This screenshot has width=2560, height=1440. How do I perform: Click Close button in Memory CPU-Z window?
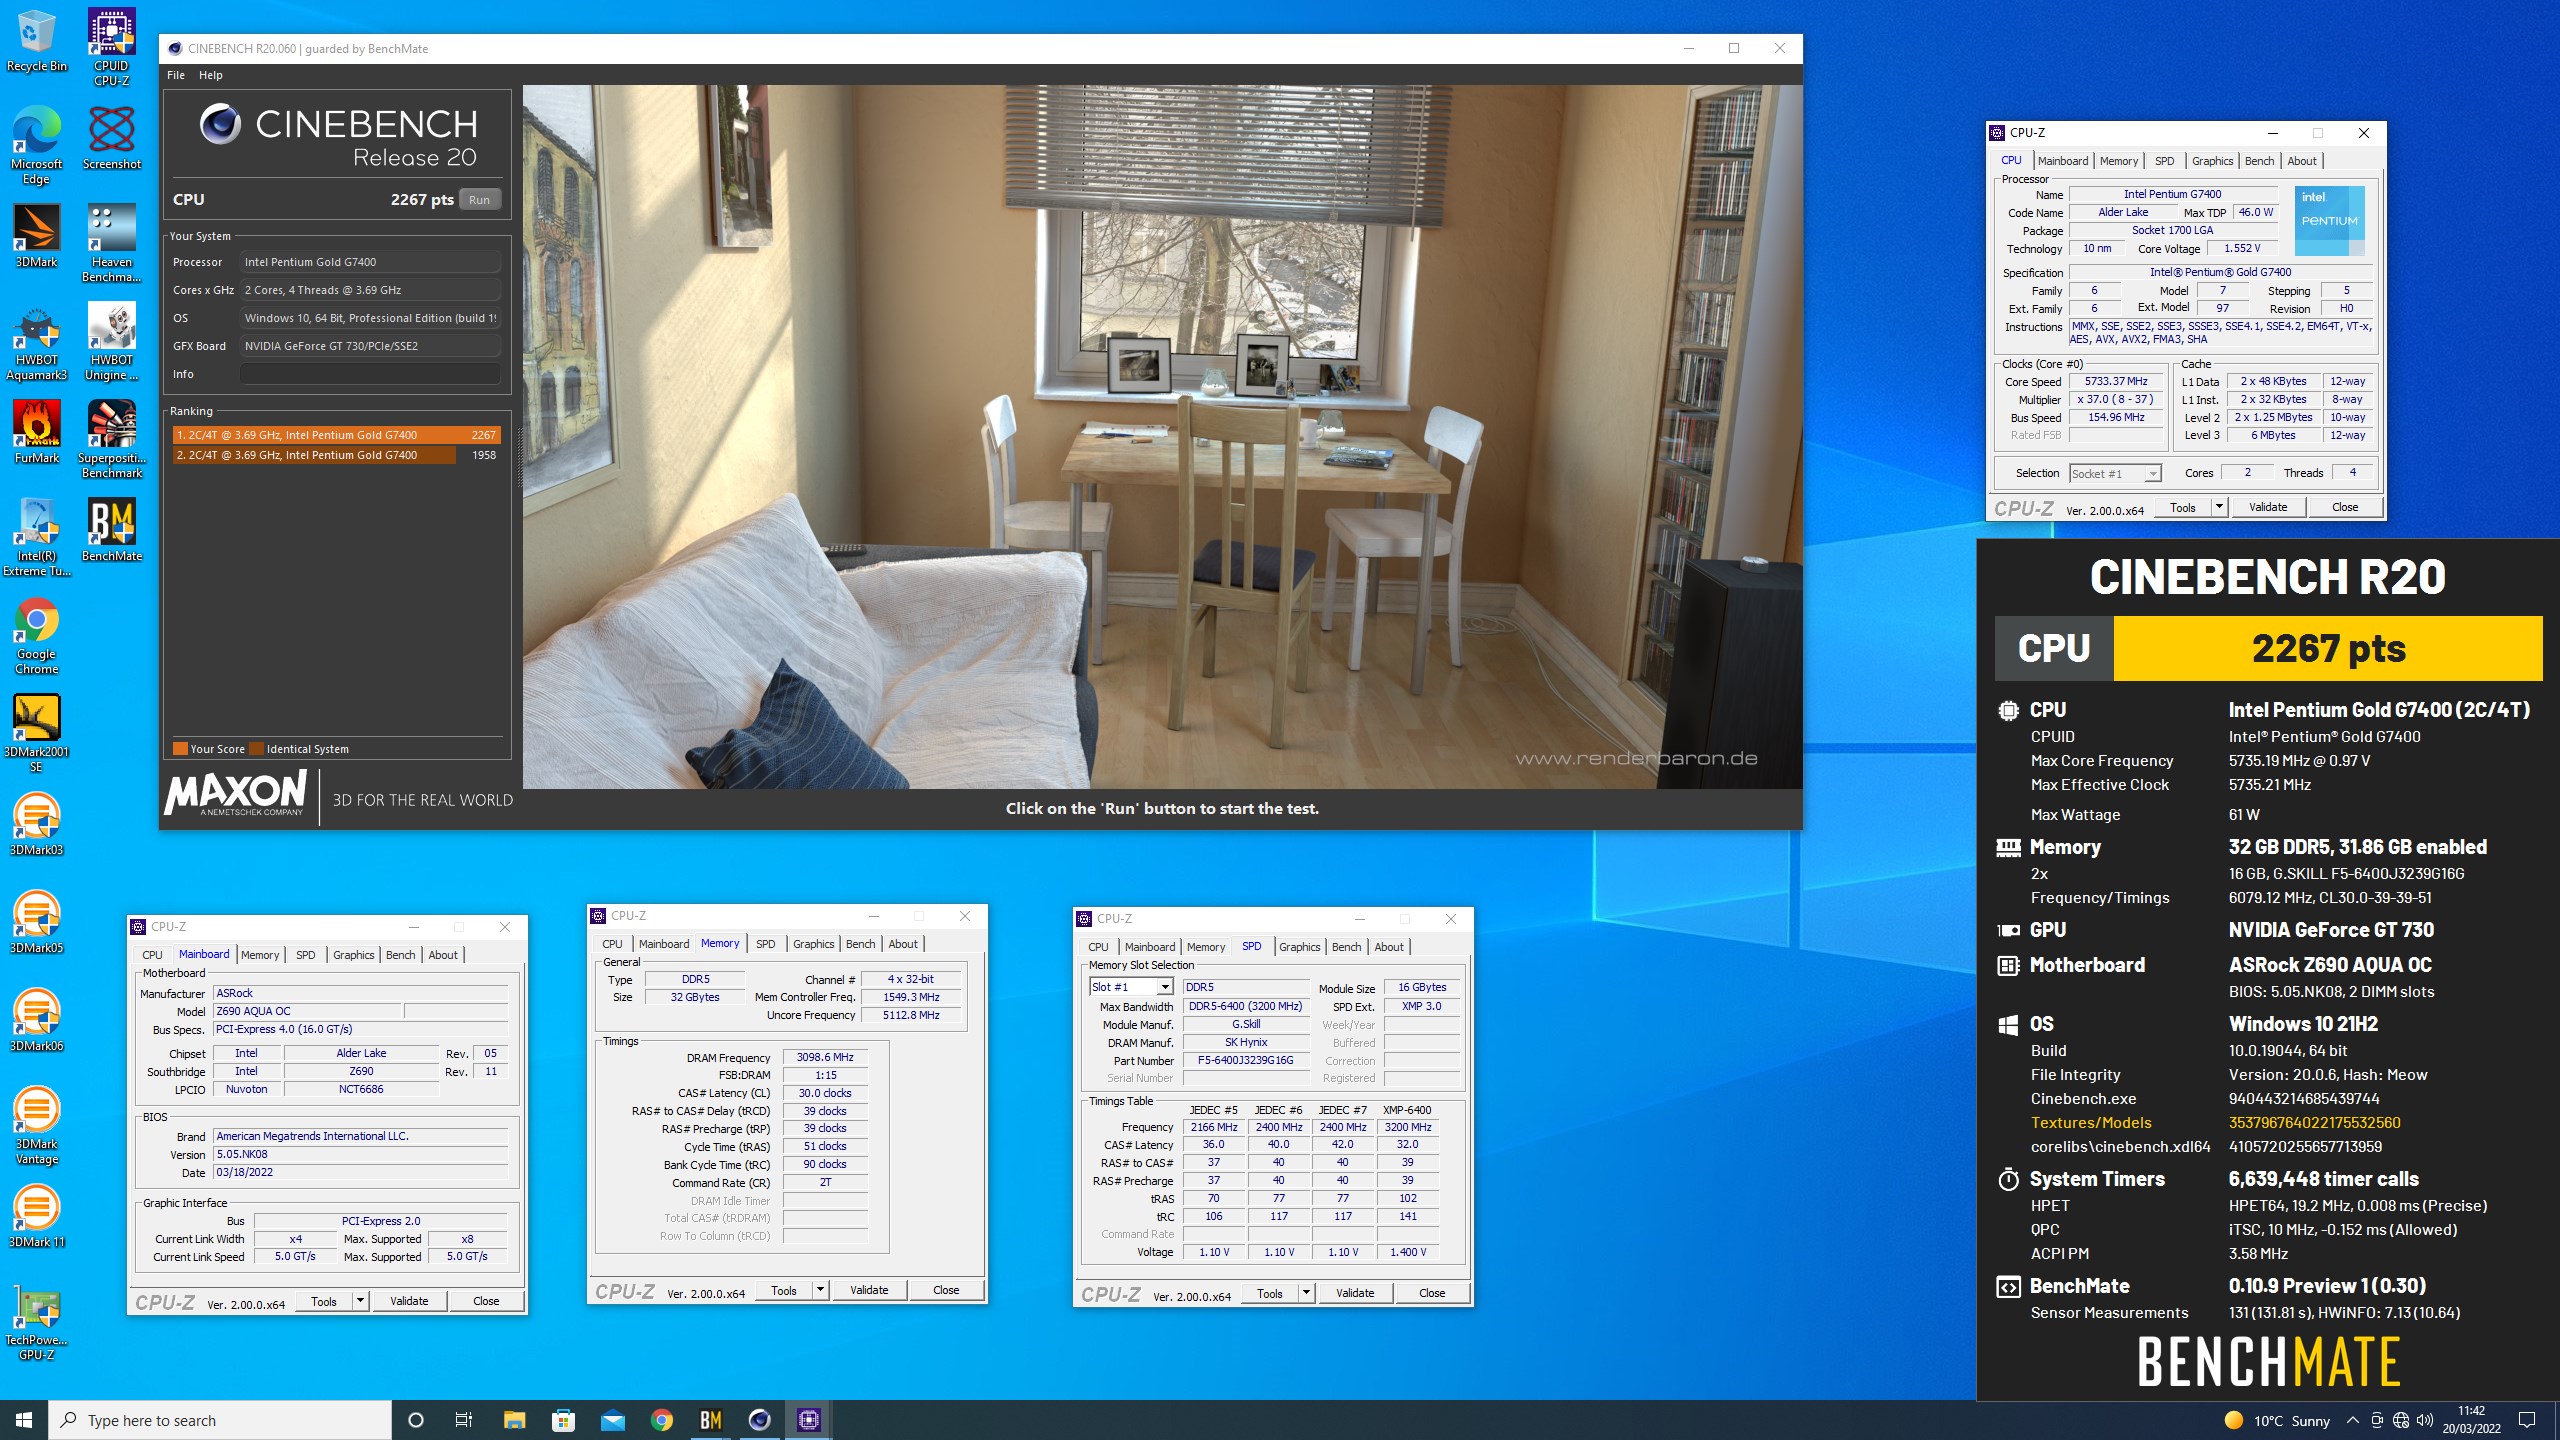946,1290
